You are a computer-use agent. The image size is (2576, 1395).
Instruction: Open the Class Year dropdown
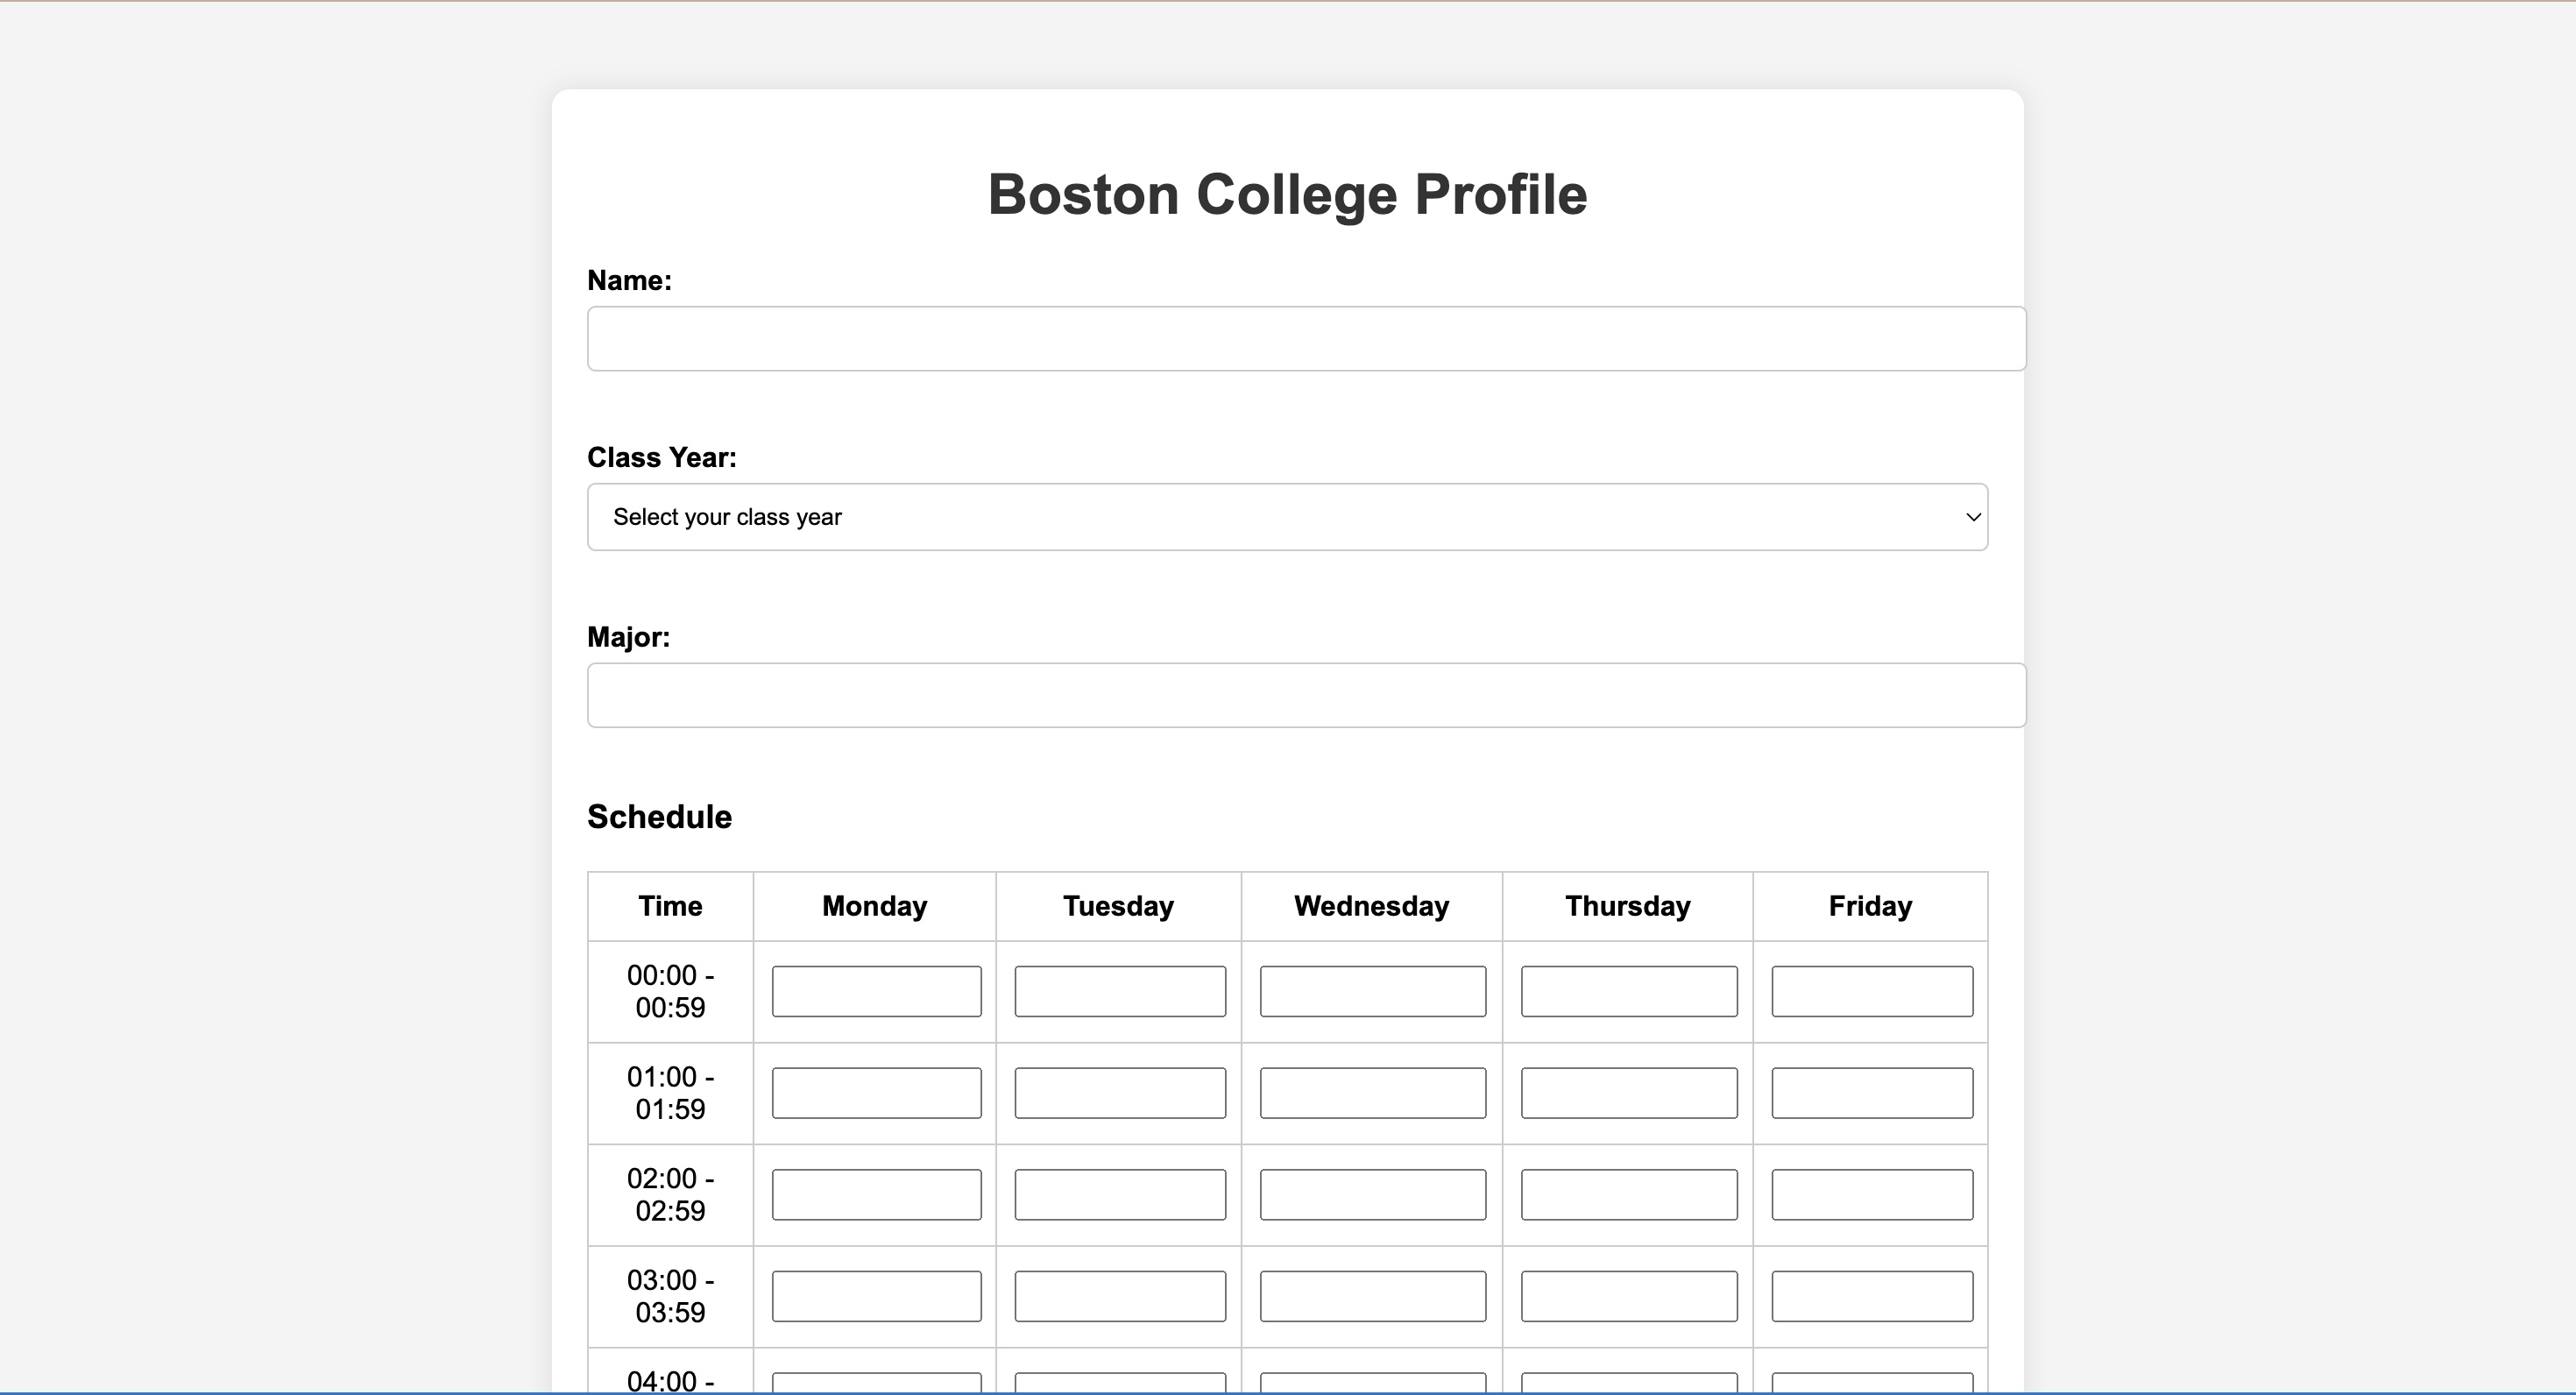1286,517
